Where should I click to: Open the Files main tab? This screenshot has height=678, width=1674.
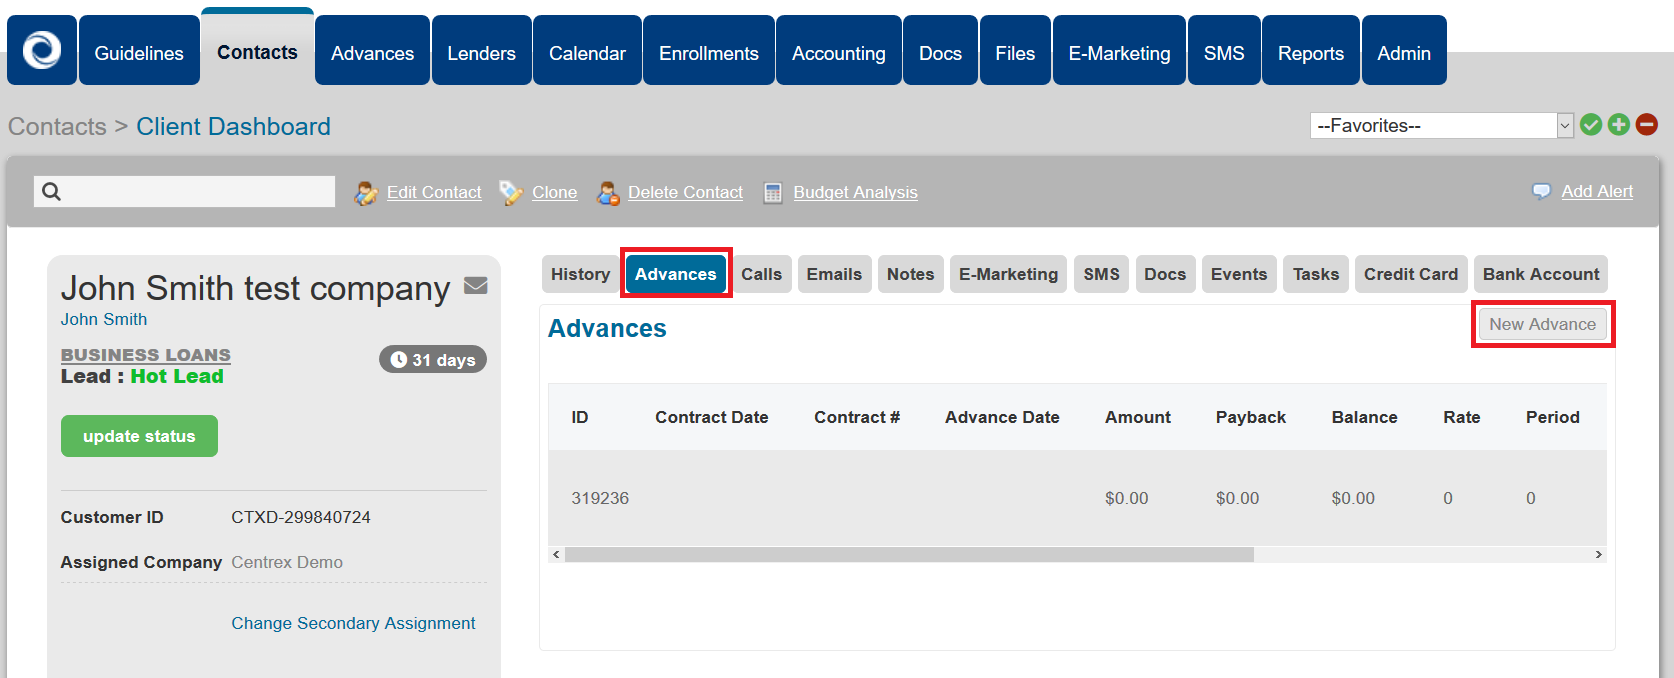pyautogui.click(x=1015, y=50)
